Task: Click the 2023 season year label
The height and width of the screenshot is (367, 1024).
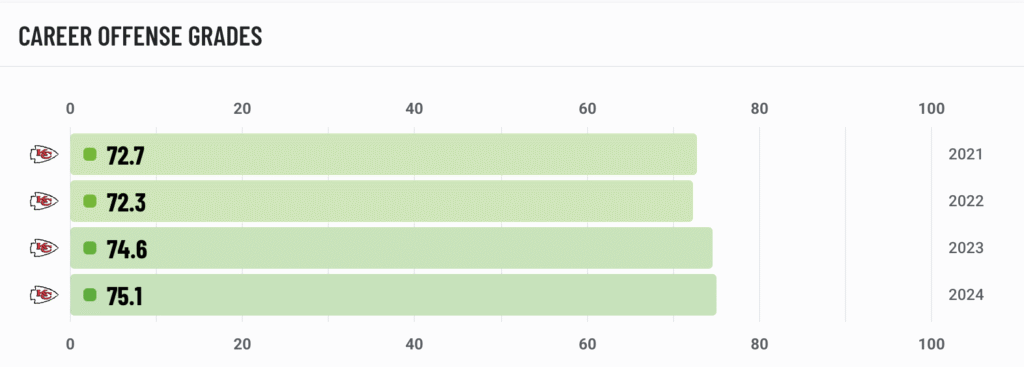Action: tap(966, 248)
